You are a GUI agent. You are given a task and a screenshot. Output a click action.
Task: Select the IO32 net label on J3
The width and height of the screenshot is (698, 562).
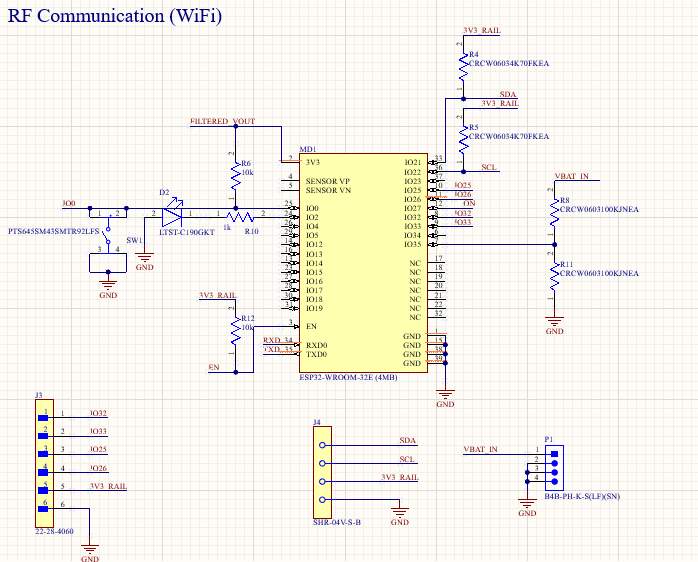98,413
